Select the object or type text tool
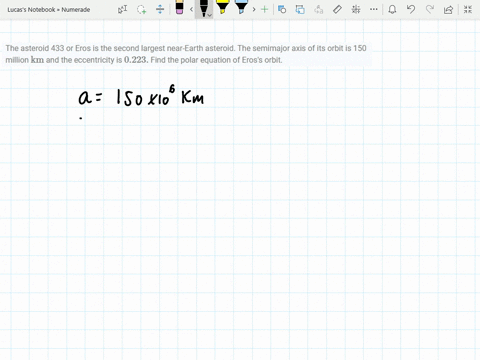Image resolution: width=480 pixels, height=360 pixels. 122,9
